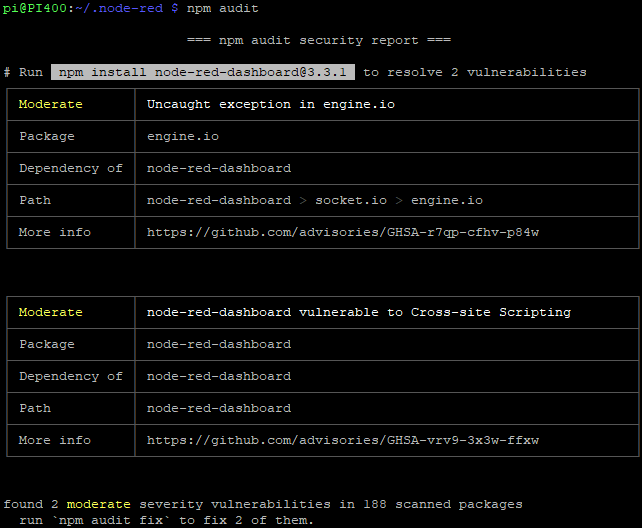
Task: Click 'Moderate' severity in engine.io table
Action: (x=50, y=104)
